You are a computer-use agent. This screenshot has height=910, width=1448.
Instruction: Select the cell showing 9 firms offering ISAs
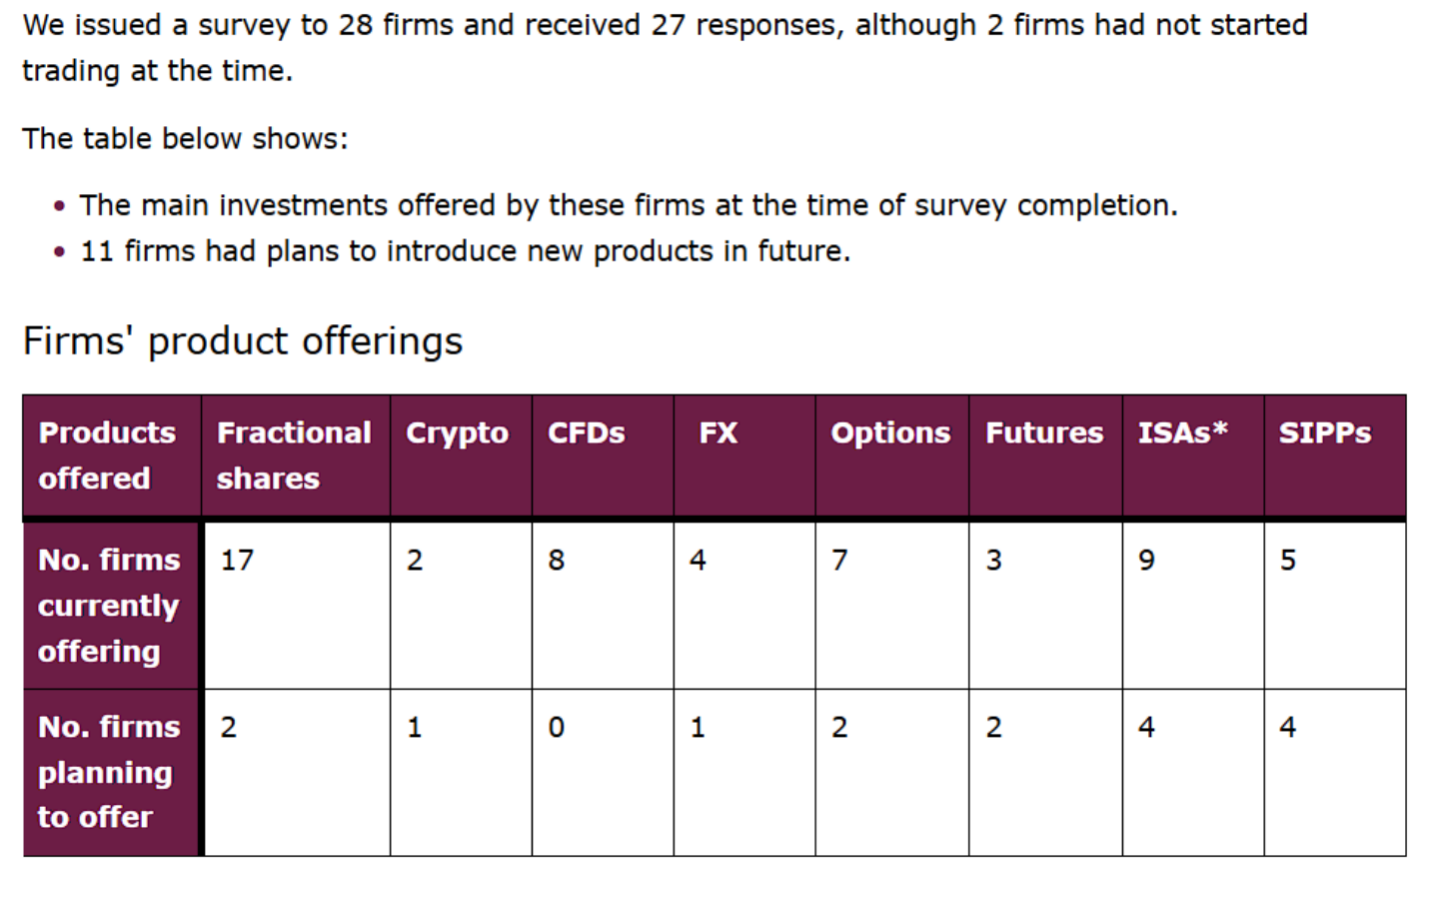[1147, 560]
